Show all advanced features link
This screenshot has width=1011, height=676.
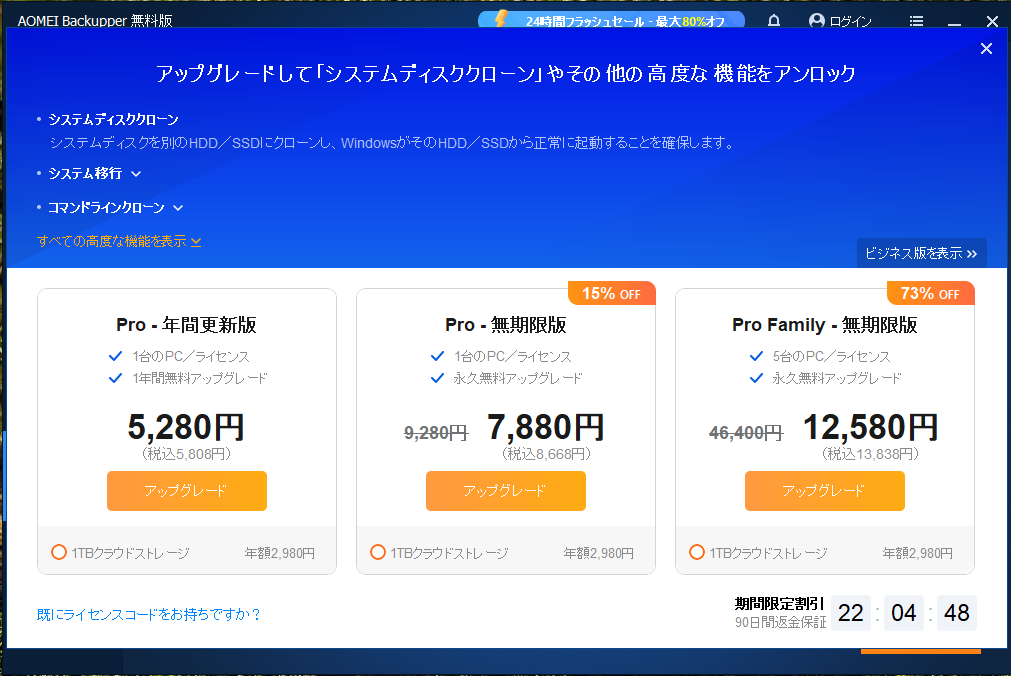[119, 241]
